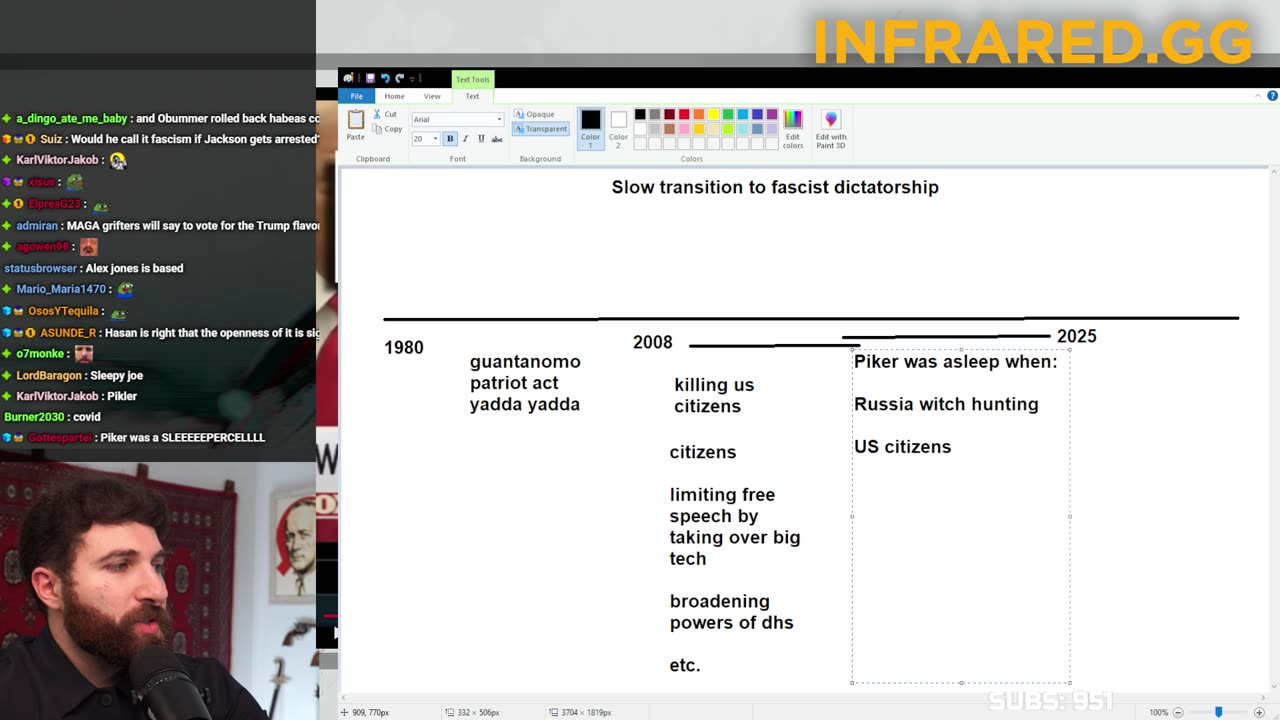Screen dimensions: 1280x720
Task: Cut the selection with the scissors icon
Action: (x=377, y=115)
